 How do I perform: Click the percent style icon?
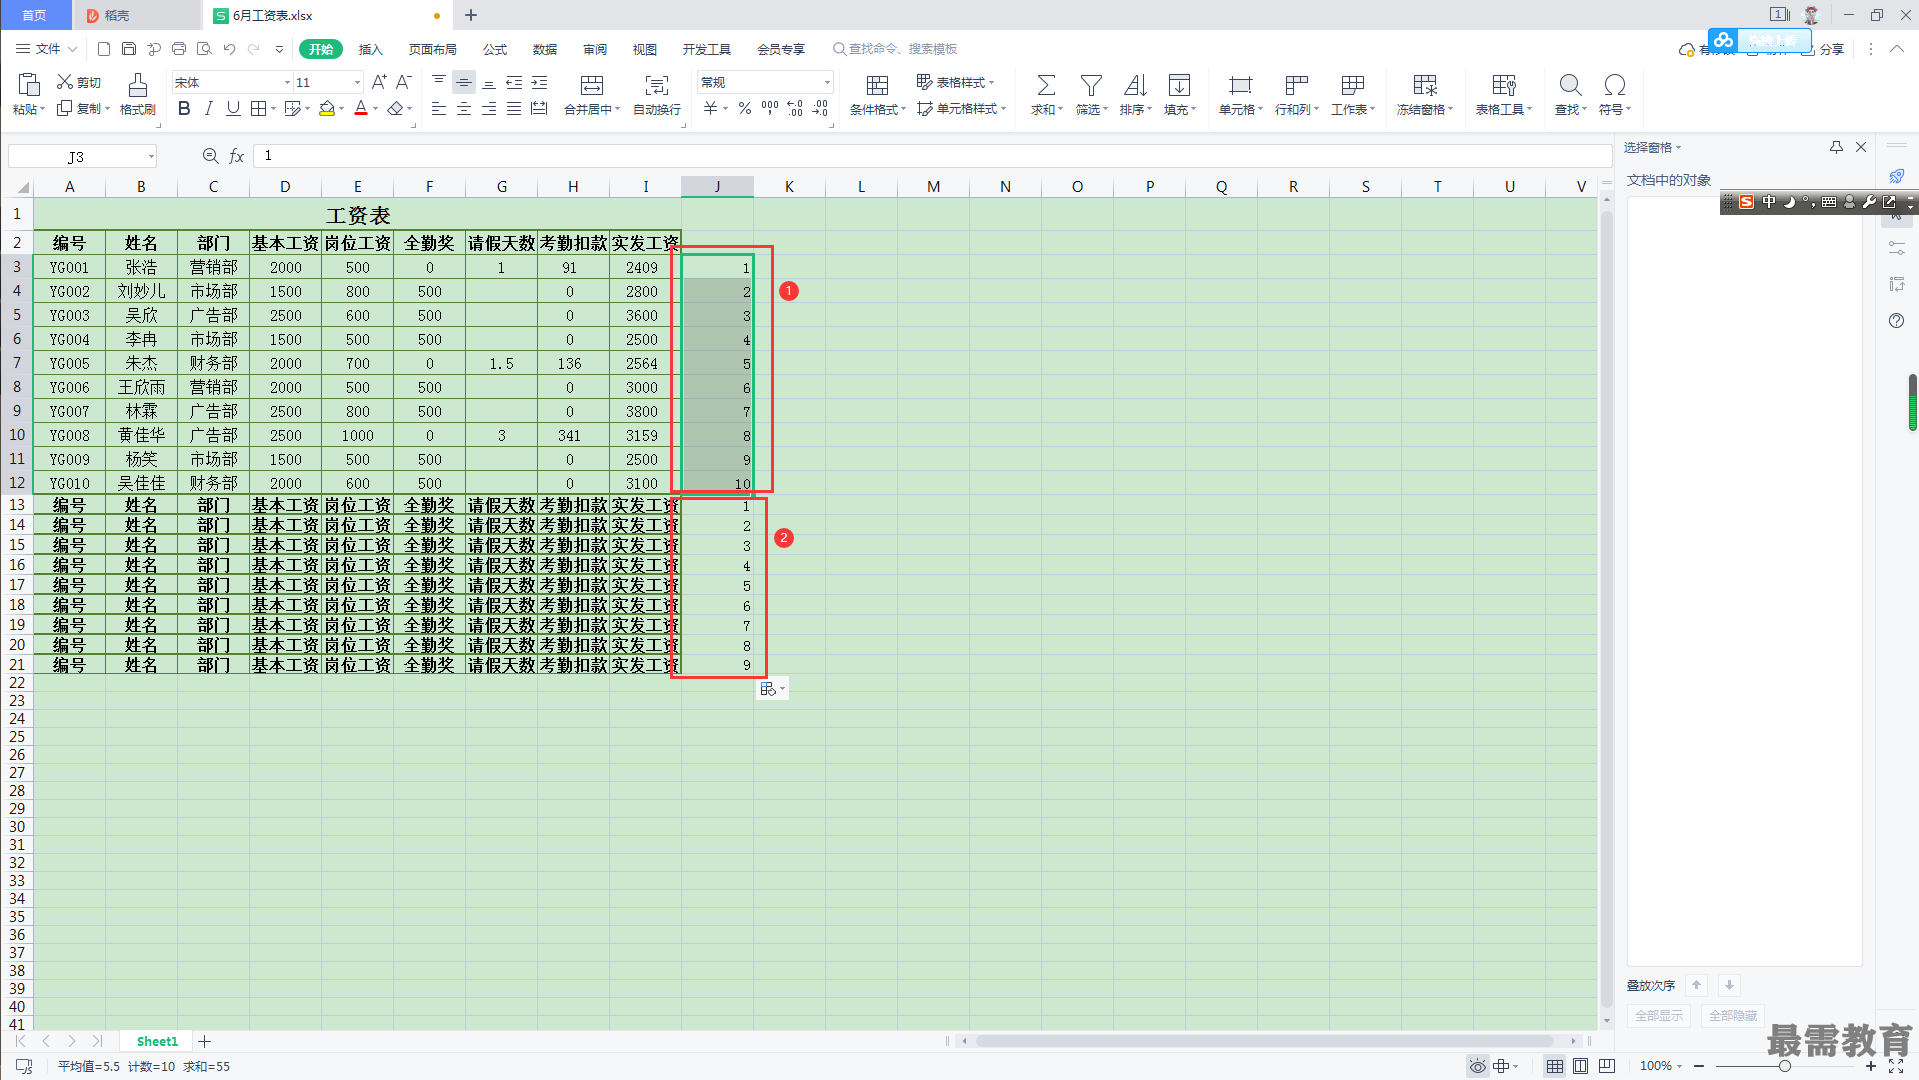tap(745, 109)
